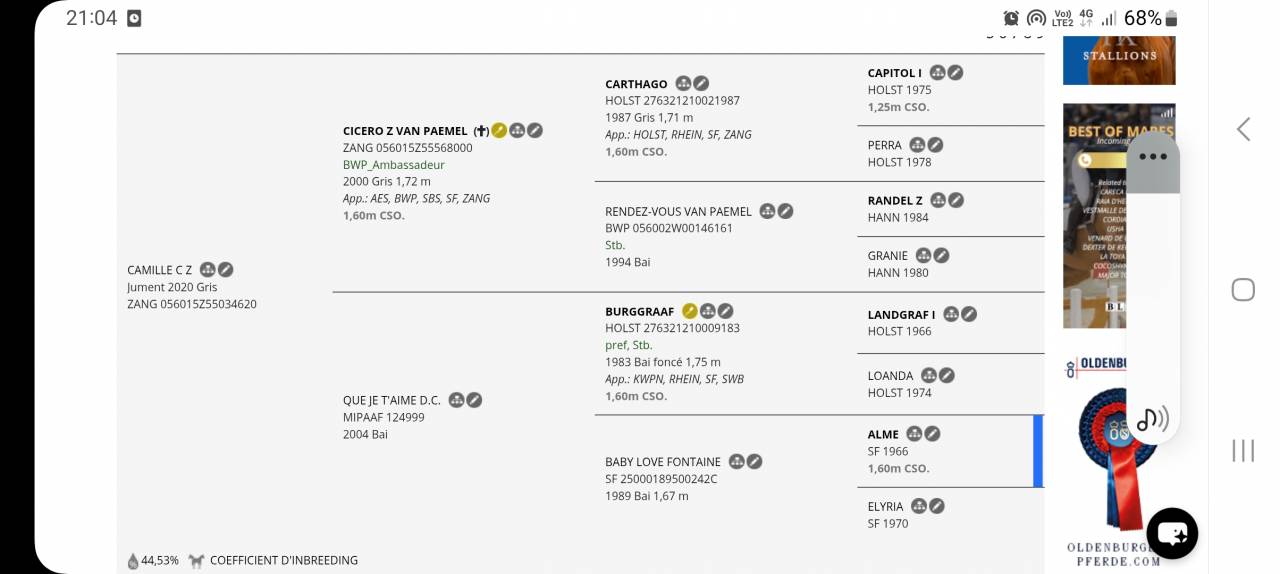Open the pedigree icon next to Landgraf I
Viewport: 1280px width, 574px height.
pos(951,314)
